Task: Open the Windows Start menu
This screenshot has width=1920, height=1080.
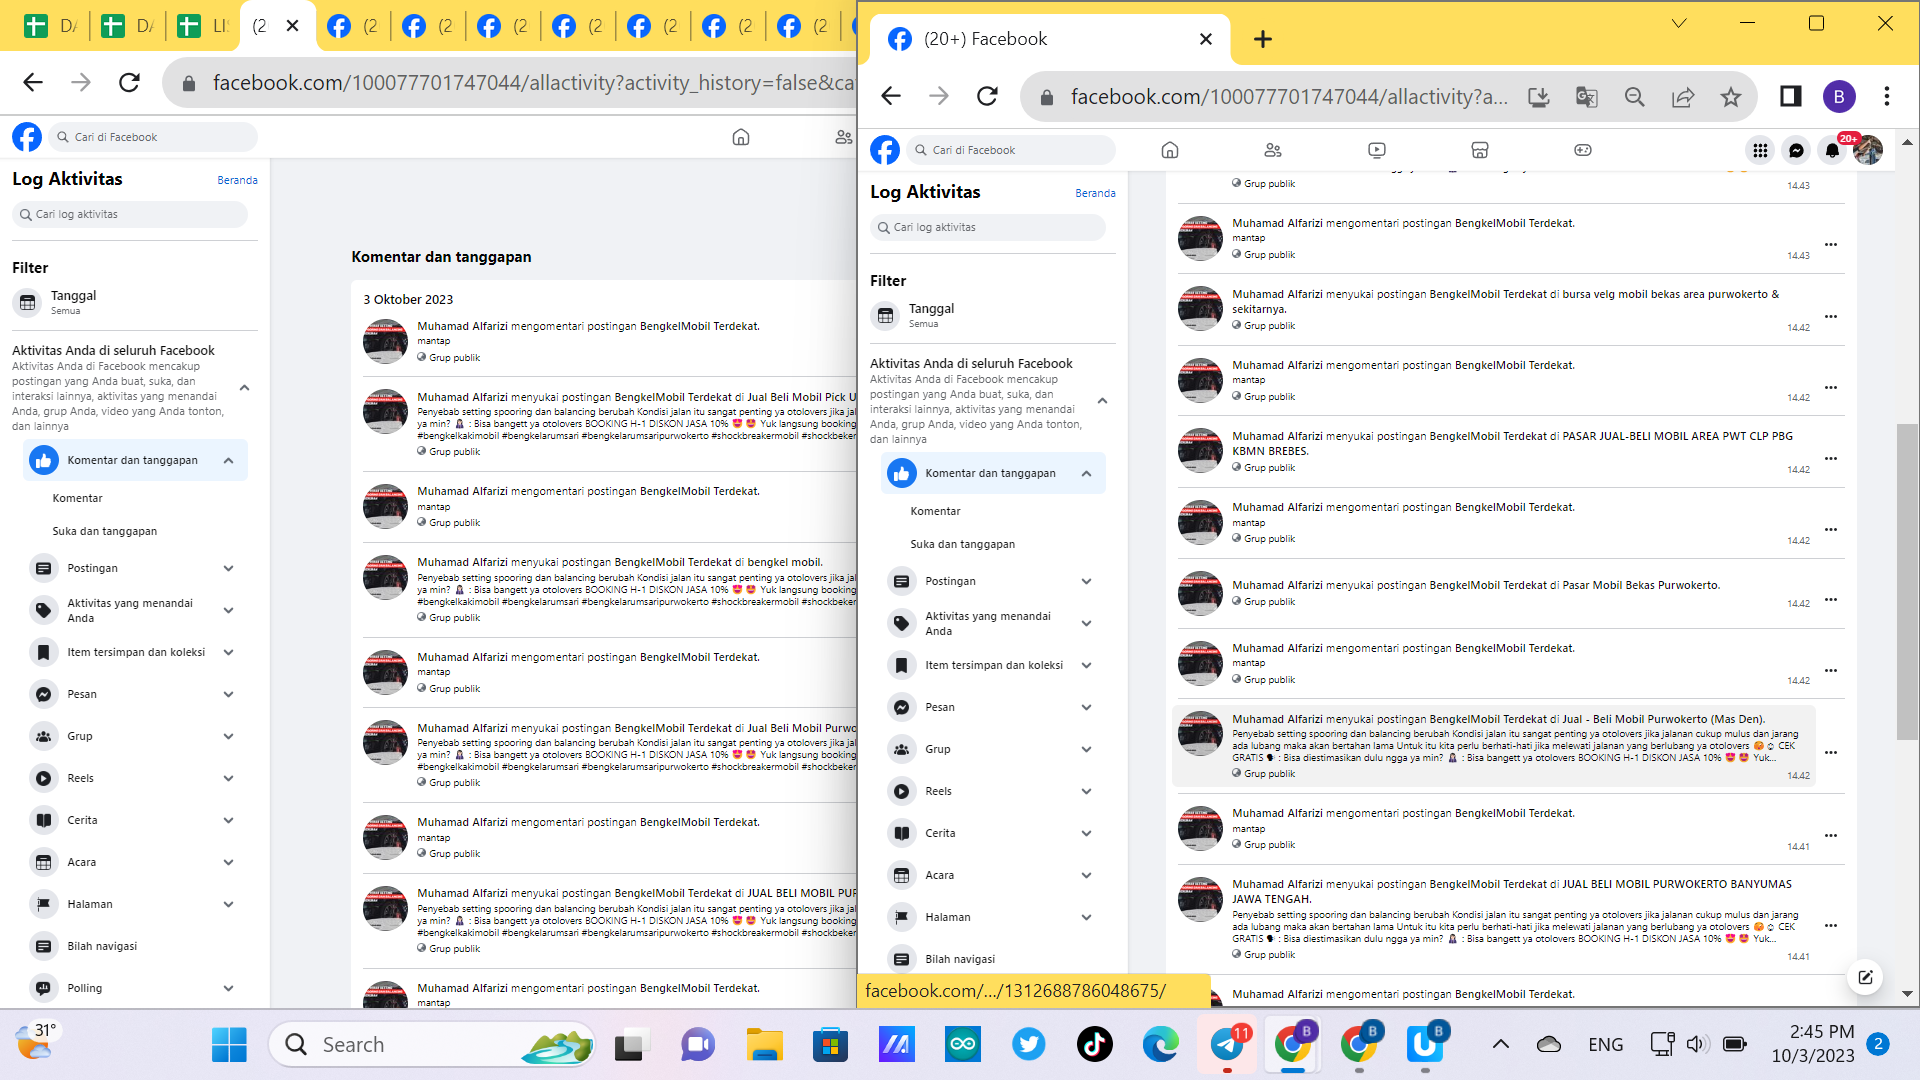Action: click(229, 1045)
